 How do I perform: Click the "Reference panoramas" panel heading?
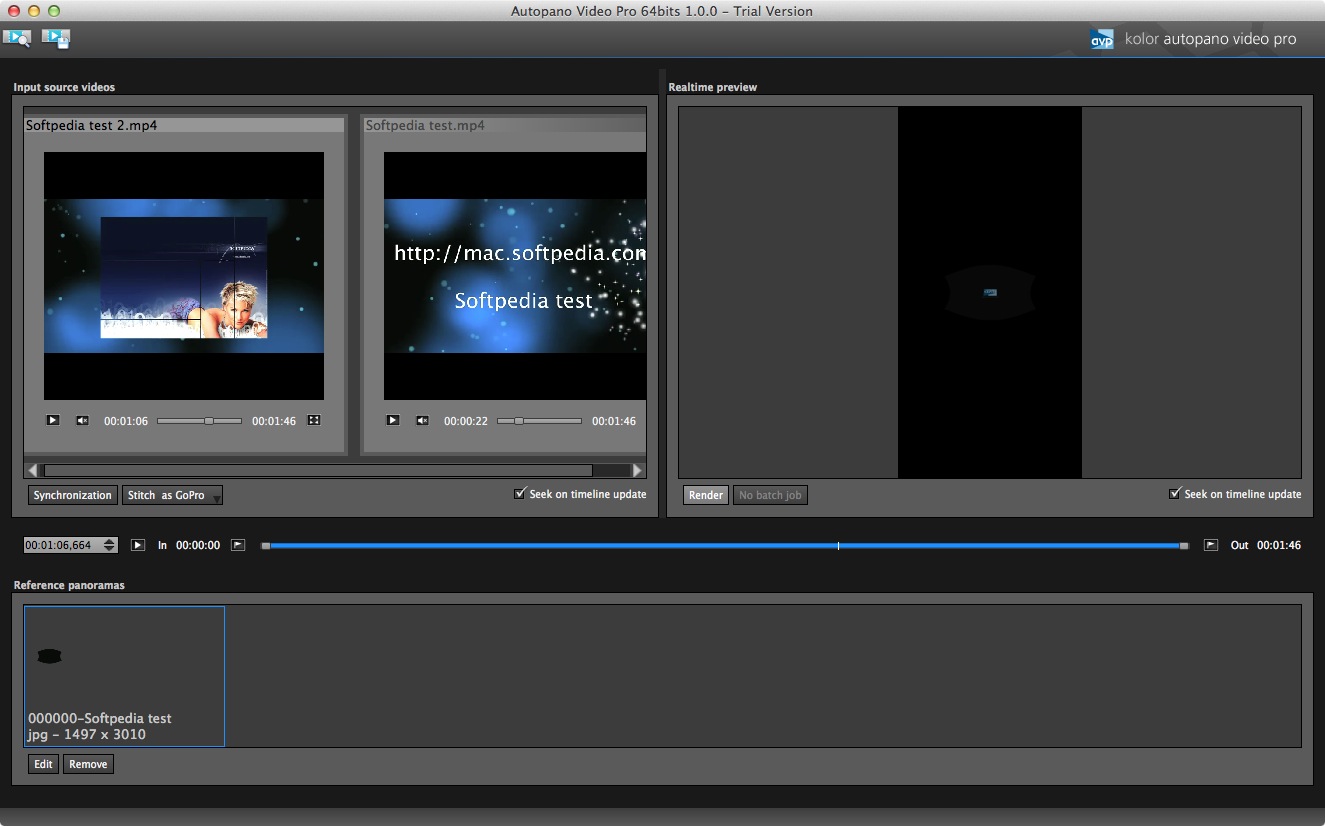pos(69,585)
